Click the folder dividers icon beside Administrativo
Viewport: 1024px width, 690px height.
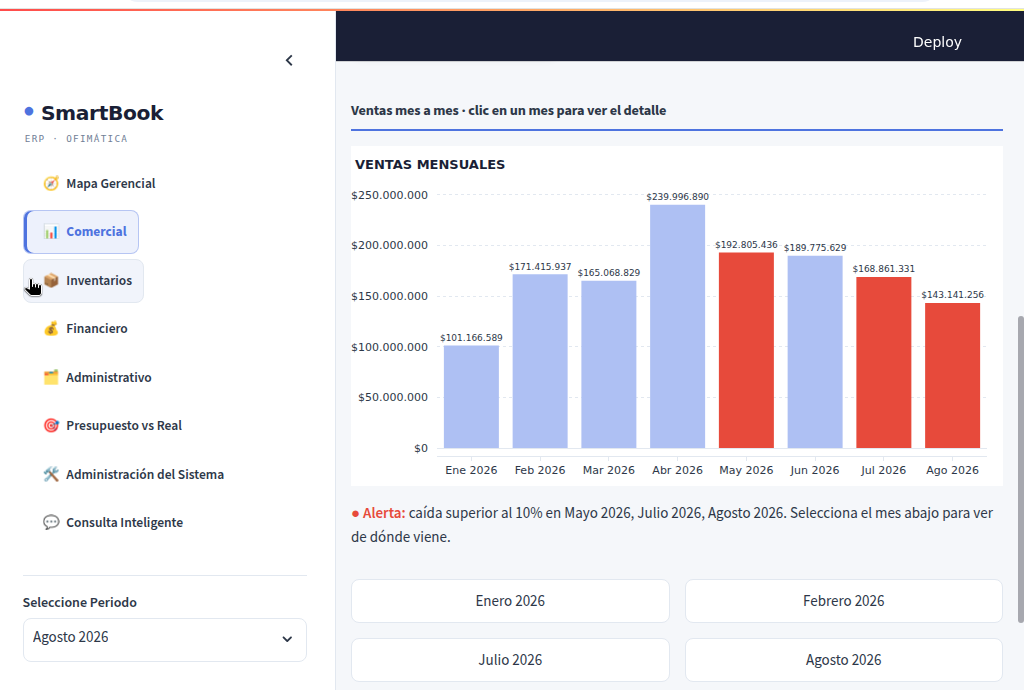pyautogui.click(x=51, y=377)
